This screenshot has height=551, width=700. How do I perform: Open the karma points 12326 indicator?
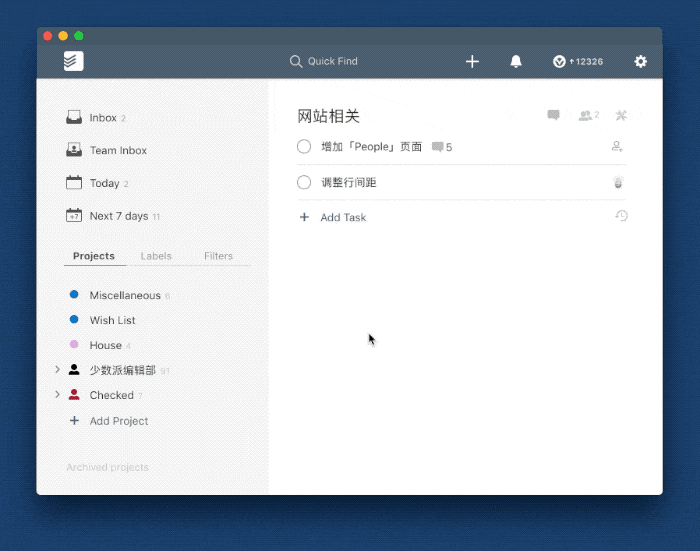[578, 62]
